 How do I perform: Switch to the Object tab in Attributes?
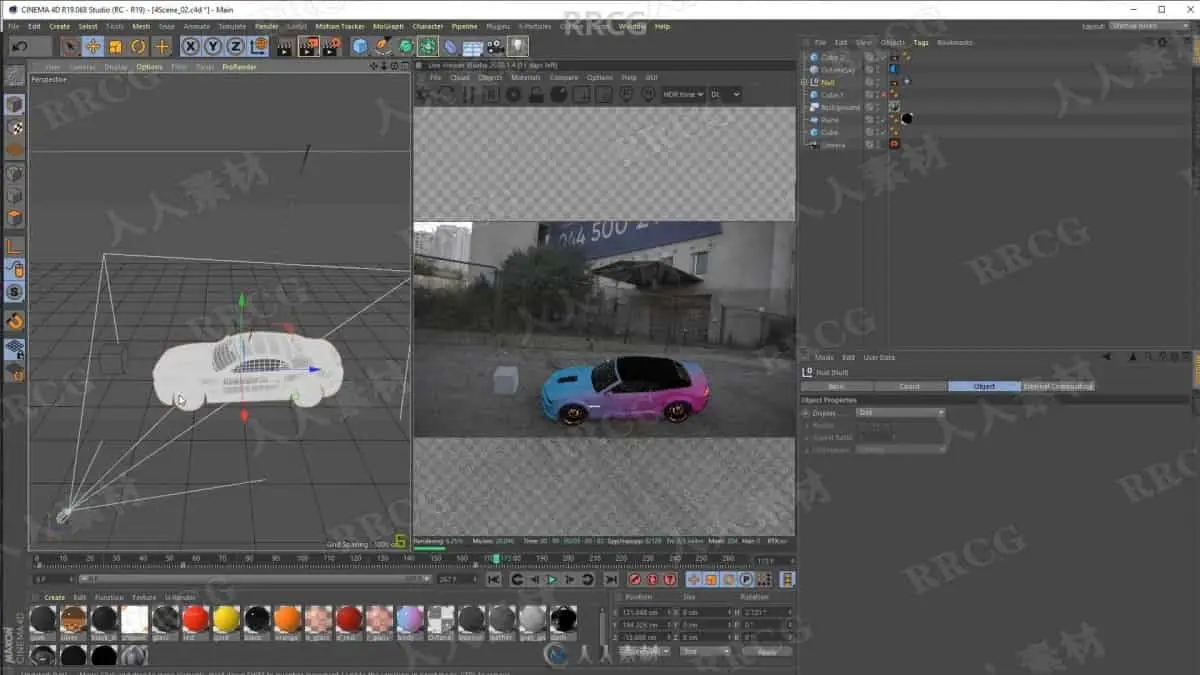pos(984,386)
